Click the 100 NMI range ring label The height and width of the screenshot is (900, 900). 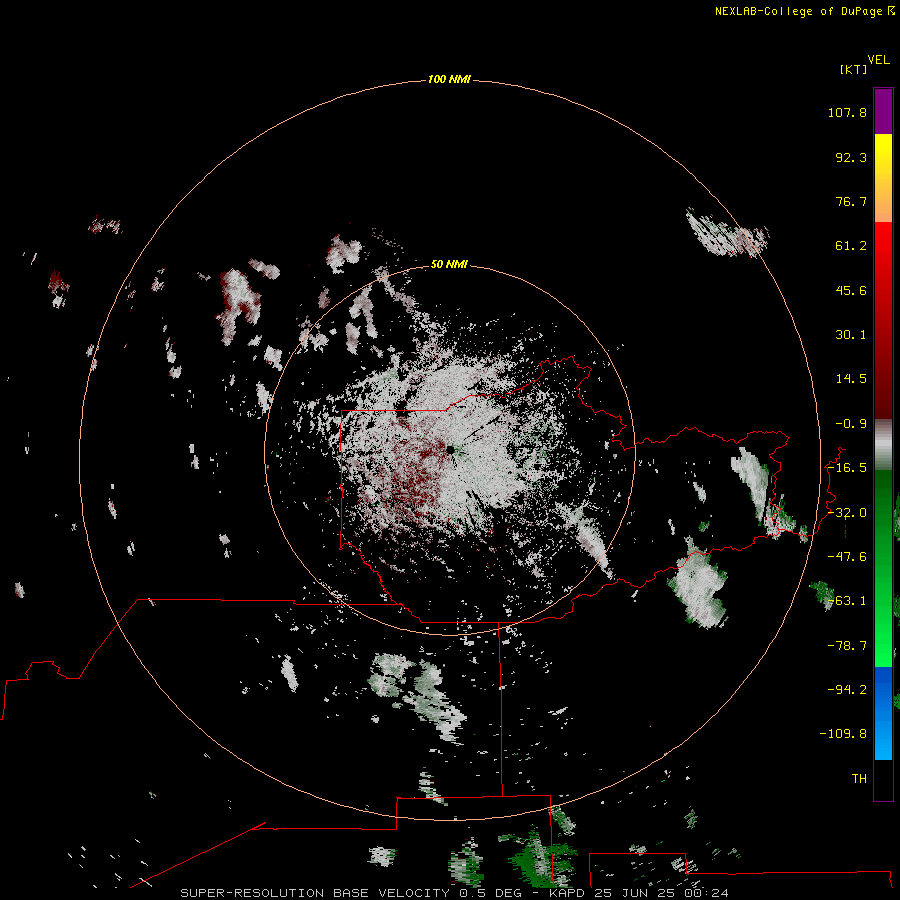449,79
